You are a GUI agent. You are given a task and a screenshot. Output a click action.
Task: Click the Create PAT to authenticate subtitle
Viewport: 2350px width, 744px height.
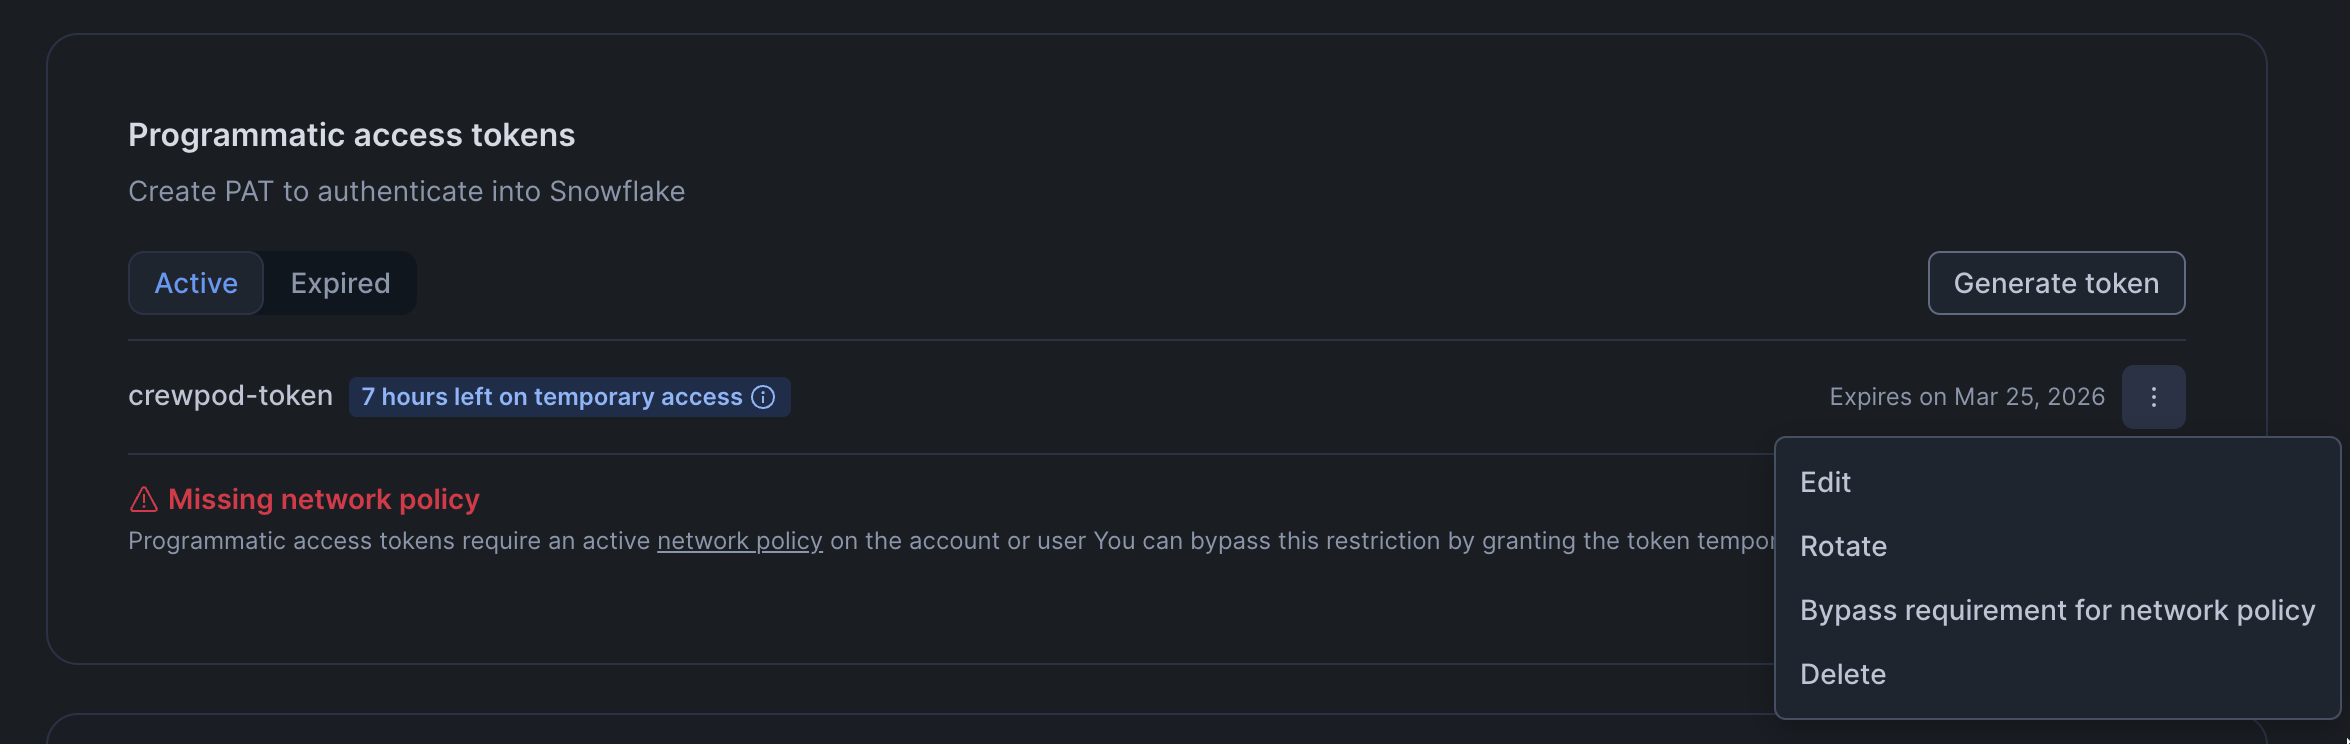[406, 191]
